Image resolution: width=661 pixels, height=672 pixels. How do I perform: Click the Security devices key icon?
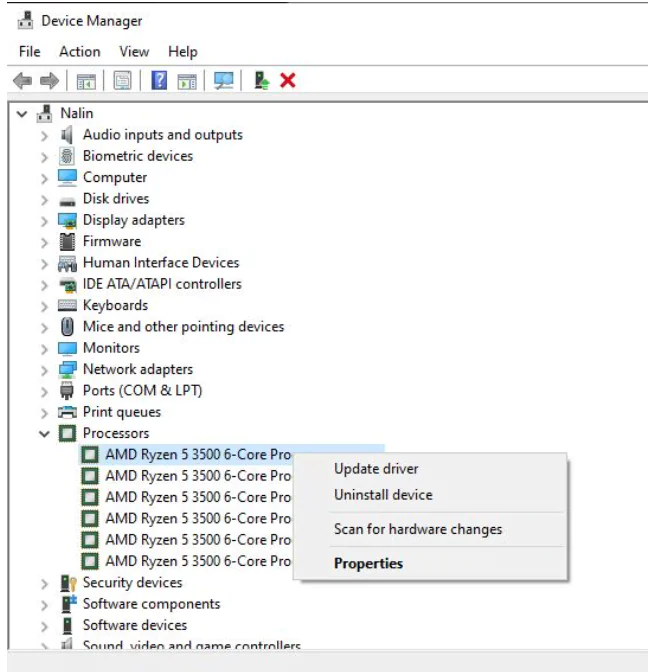[68, 583]
